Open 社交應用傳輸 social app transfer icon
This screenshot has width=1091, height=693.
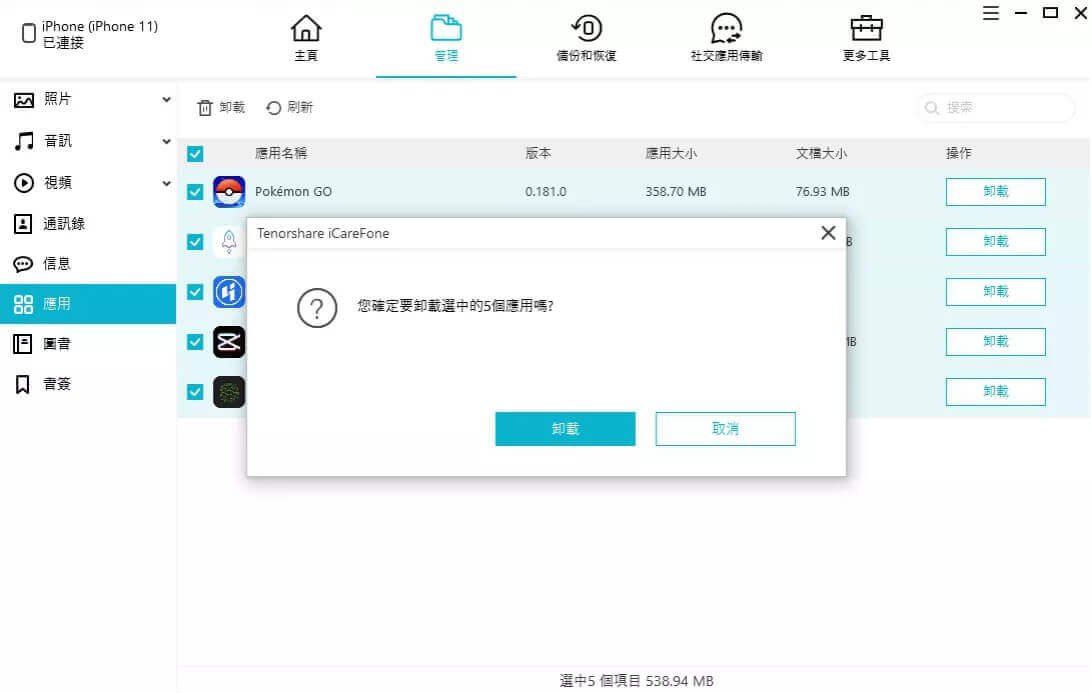click(x=726, y=29)
